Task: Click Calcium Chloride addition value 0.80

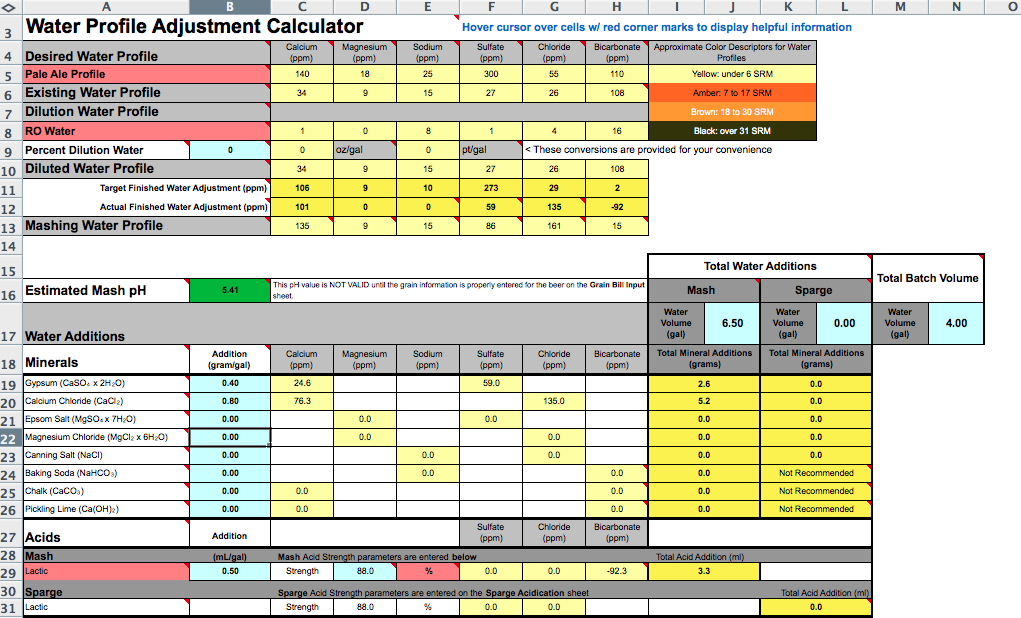Action: [x=230, y=401]
